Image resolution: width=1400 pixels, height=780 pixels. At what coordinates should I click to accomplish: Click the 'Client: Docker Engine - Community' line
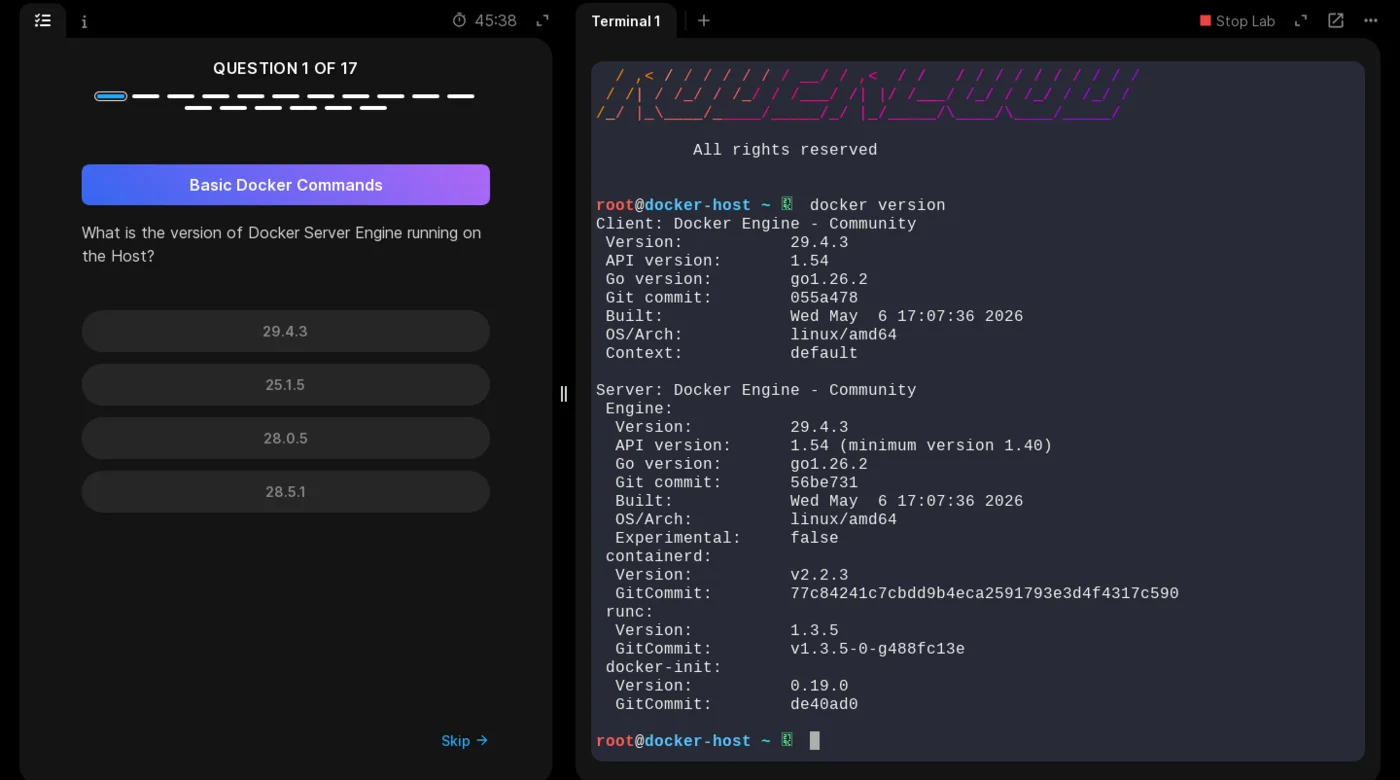756,224
